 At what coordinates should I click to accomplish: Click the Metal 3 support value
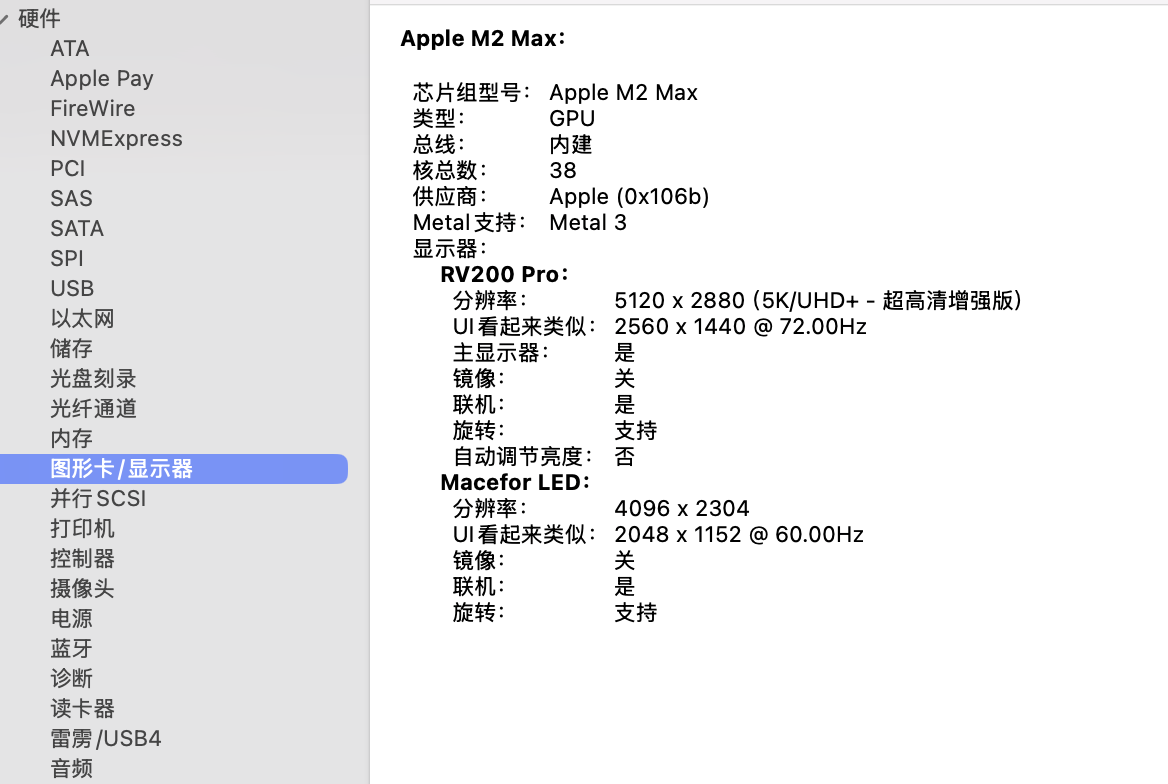588,223
